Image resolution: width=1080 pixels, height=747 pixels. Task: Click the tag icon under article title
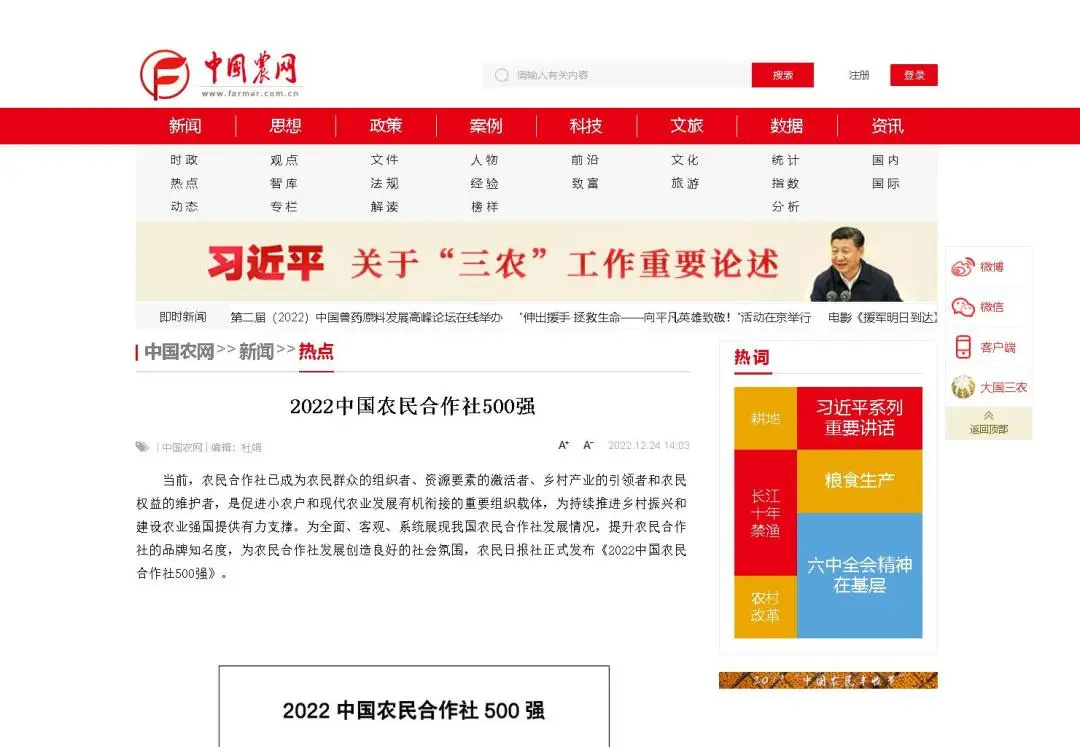pos(143,447)
